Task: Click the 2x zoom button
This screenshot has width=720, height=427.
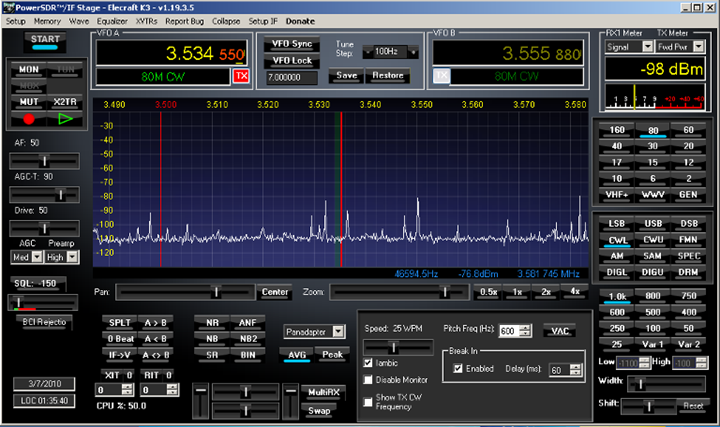Action: (546, 292)
